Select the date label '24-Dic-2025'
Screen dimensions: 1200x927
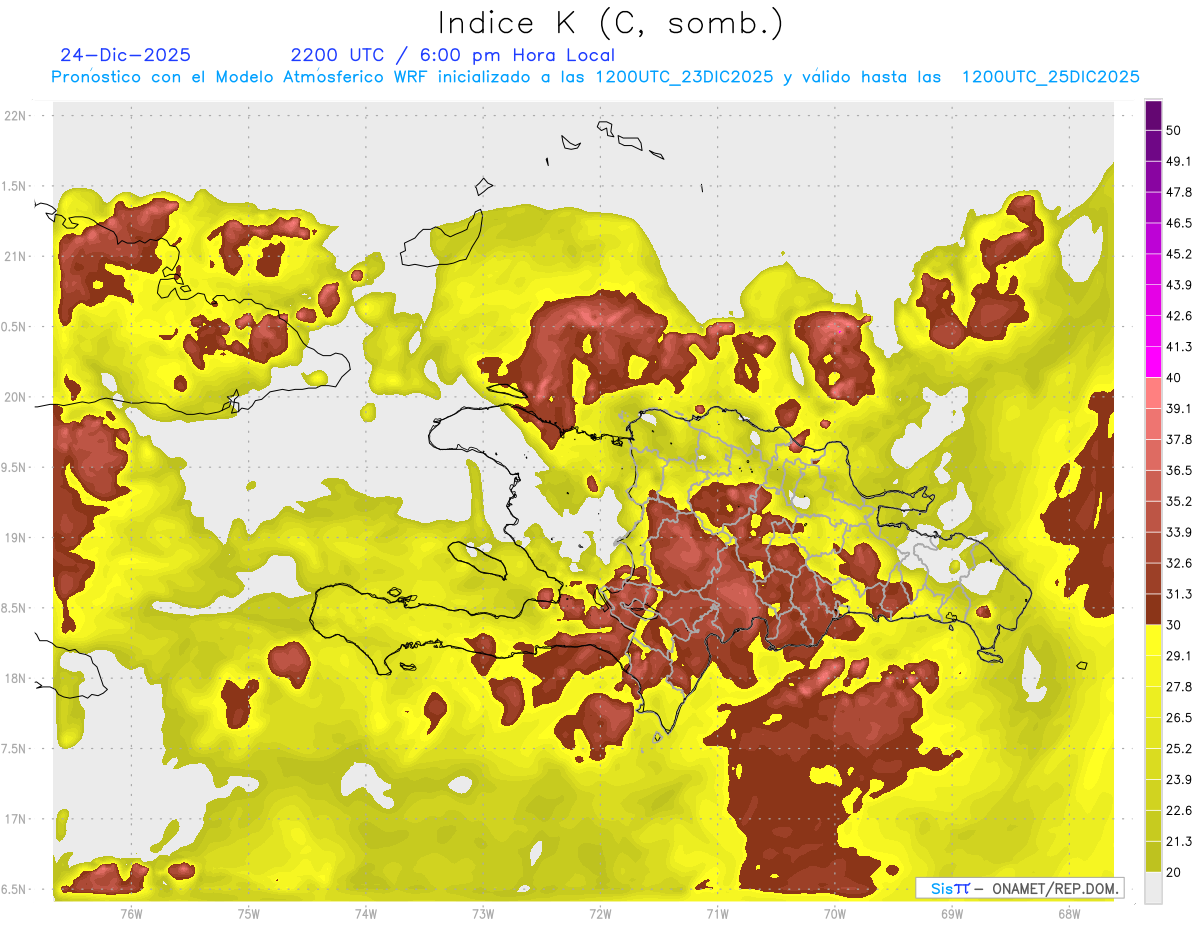click(x=125, y=55)
